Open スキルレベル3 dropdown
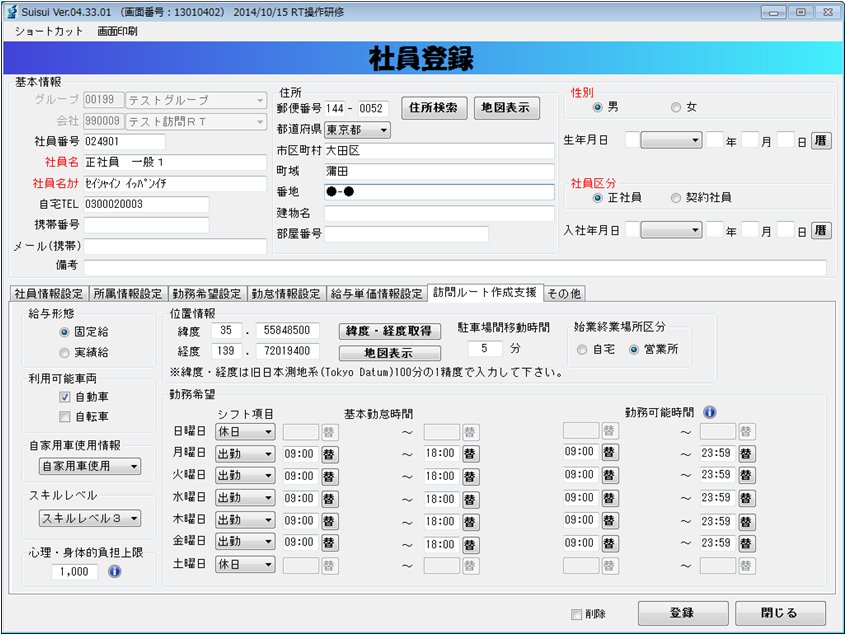Screen dimensions: 846x635 (x=90, y=518)
